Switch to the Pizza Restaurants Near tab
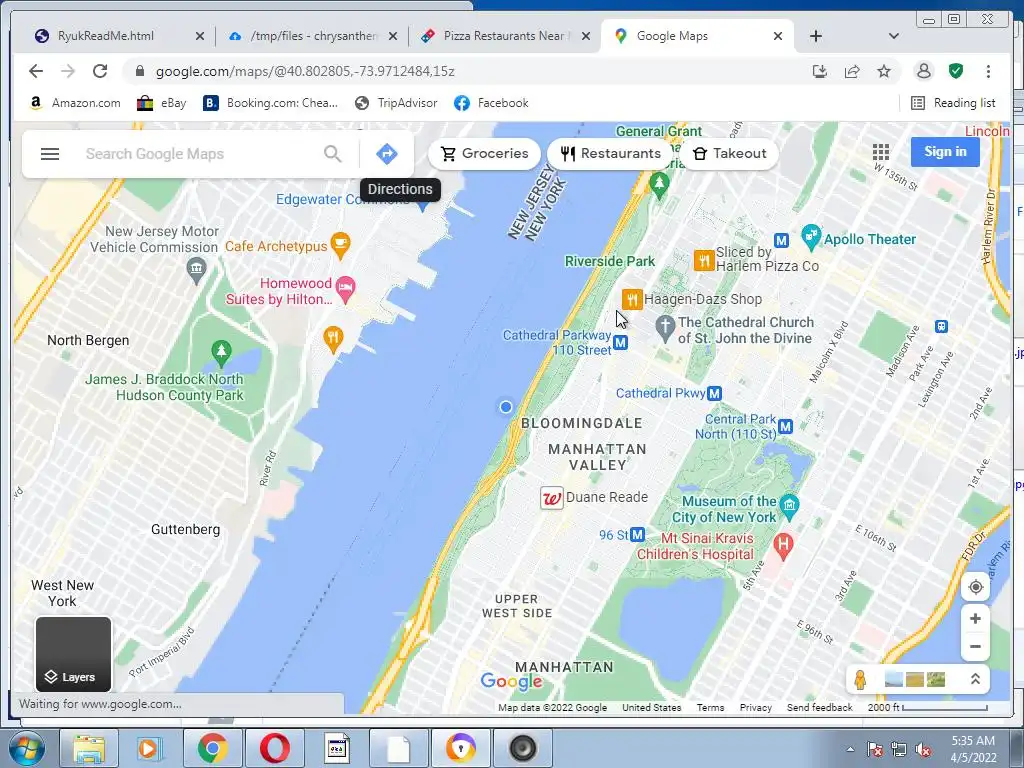The height and width of the screenshot is (768, 1024). [x=504, y=36]
